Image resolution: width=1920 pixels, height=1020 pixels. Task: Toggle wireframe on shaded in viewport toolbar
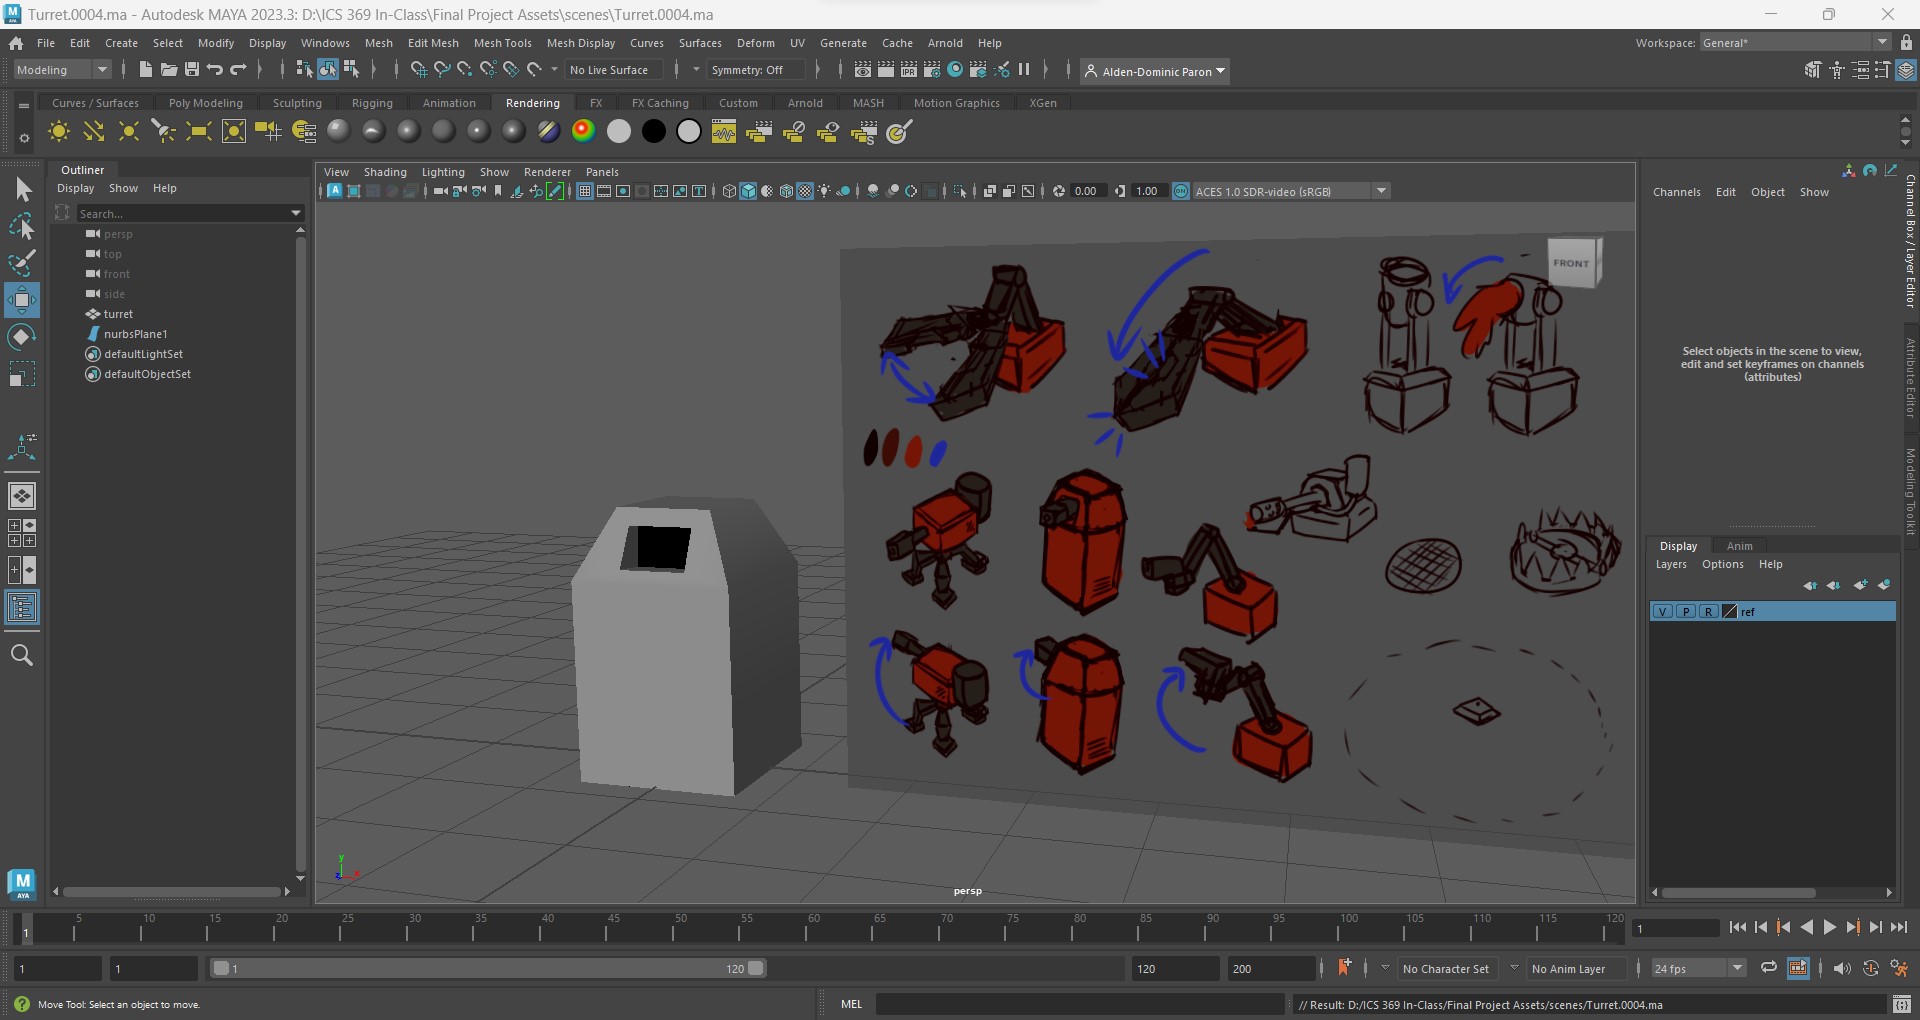[x=786, y=191]
